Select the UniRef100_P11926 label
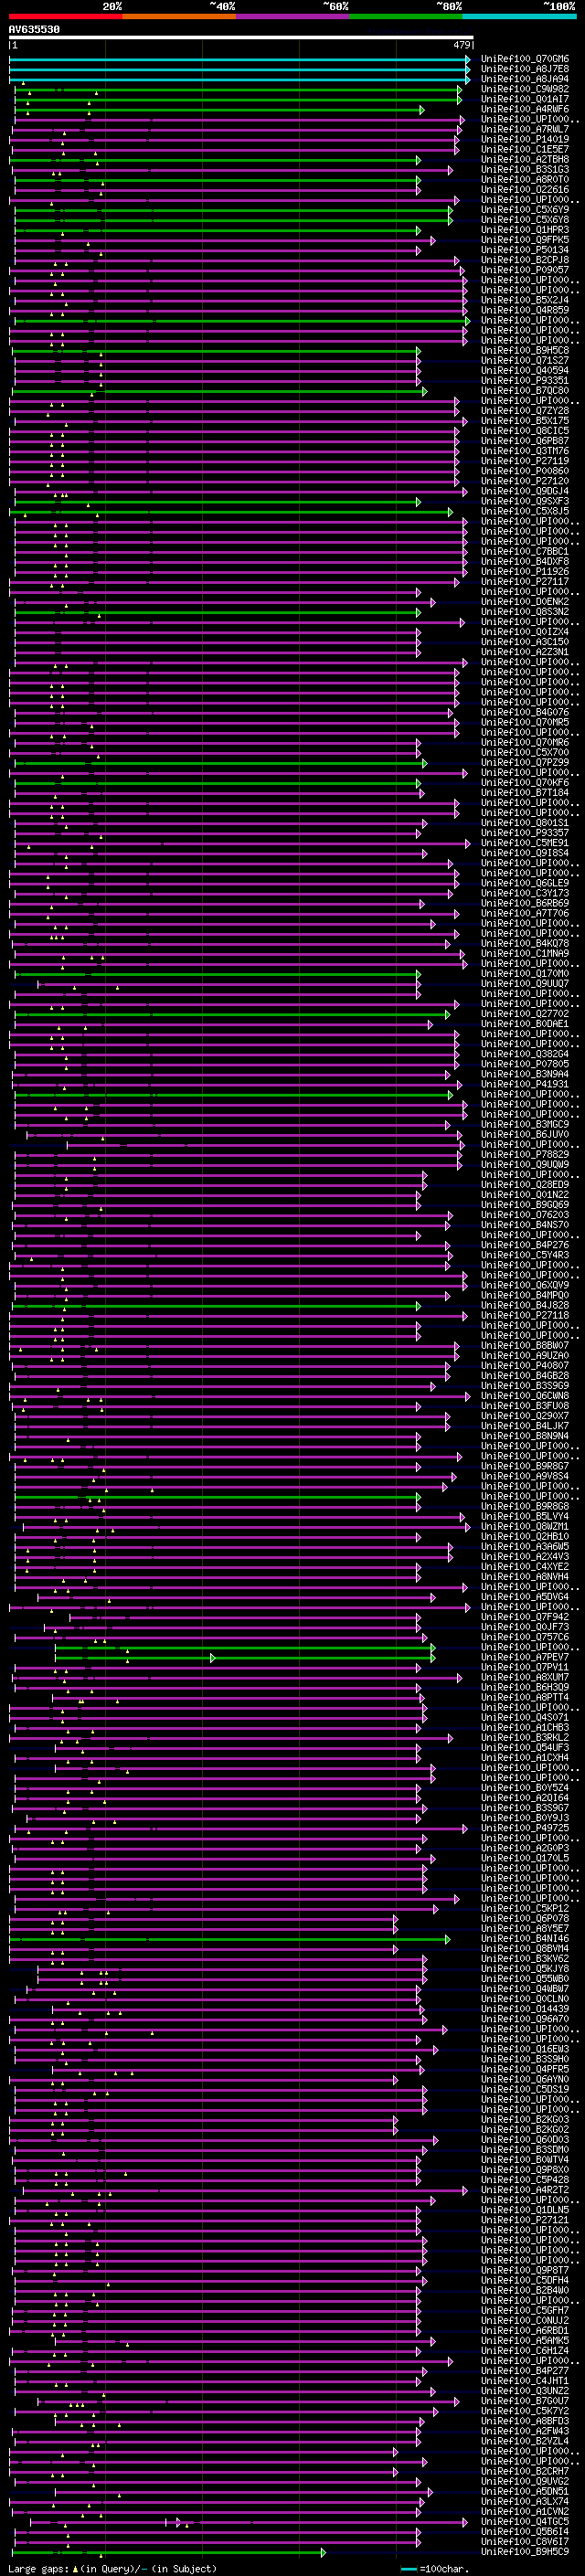The image size is (585, 2576). [525, 572]
